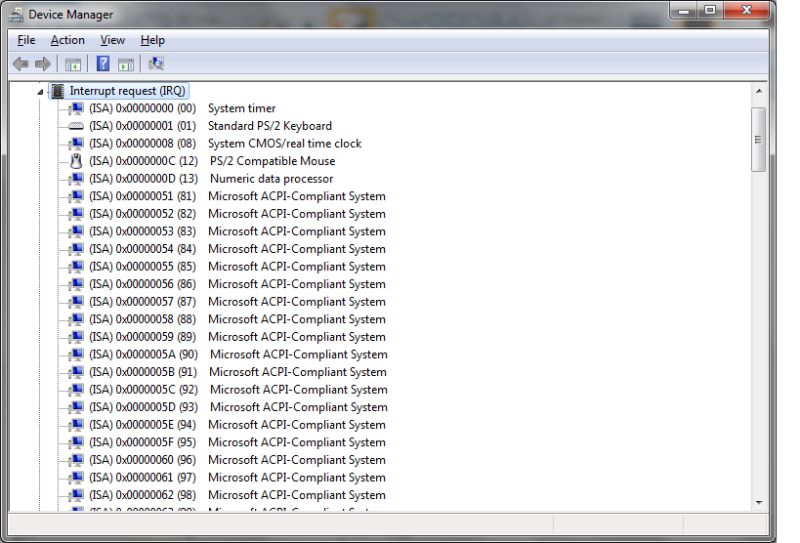This screenshot has width=800, height=543.
Task: Select the (ISA) 0x00000057 (87) row
Action: click(237, 302)
